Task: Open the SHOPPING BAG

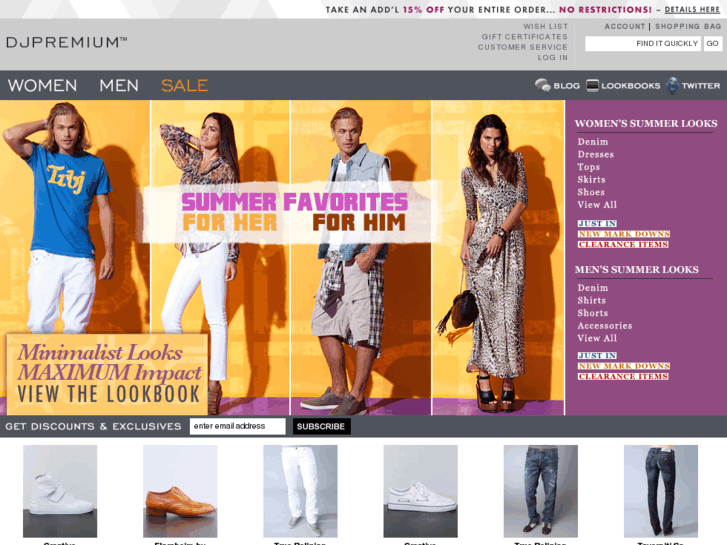Action: tap(688, 26)
